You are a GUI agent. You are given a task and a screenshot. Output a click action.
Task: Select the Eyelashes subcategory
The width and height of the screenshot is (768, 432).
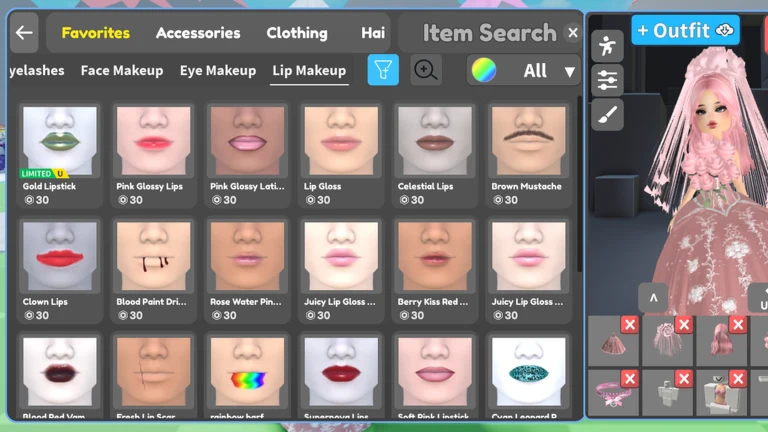[37, 71]
